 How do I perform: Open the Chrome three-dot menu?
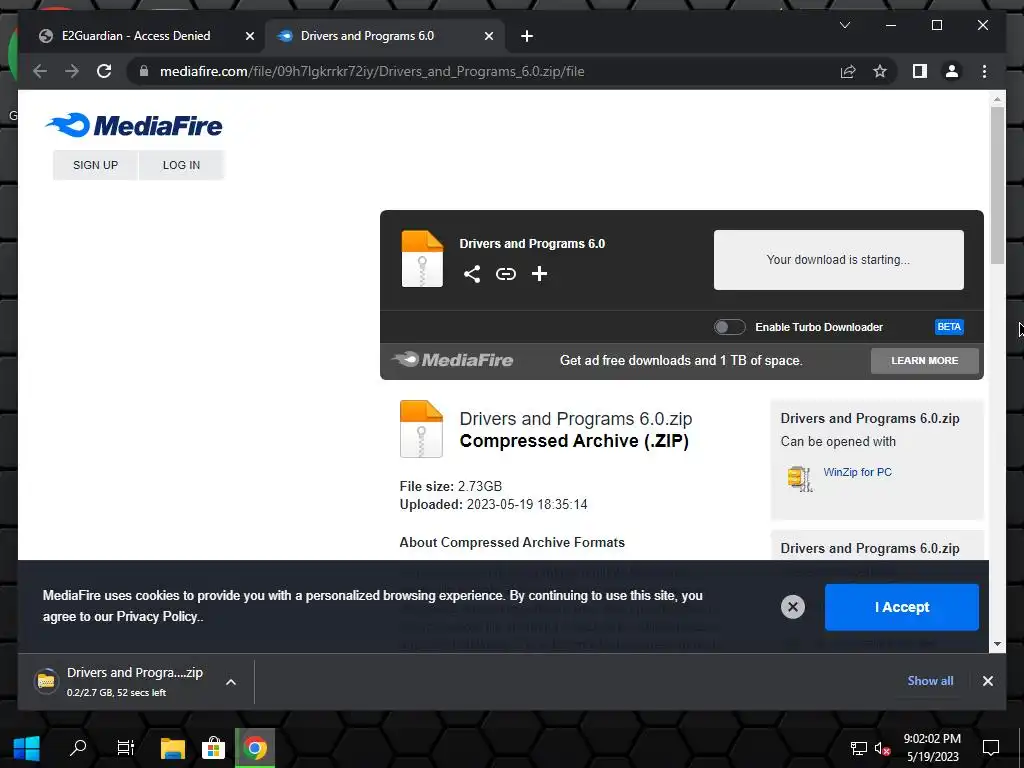(x=984, y=71)
